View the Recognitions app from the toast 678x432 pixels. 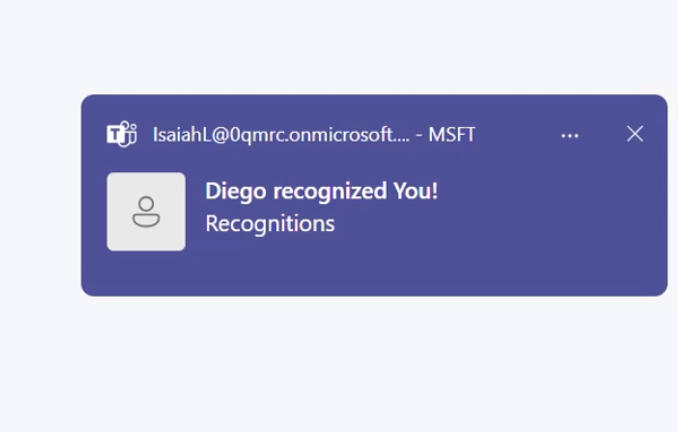[270, 224]
